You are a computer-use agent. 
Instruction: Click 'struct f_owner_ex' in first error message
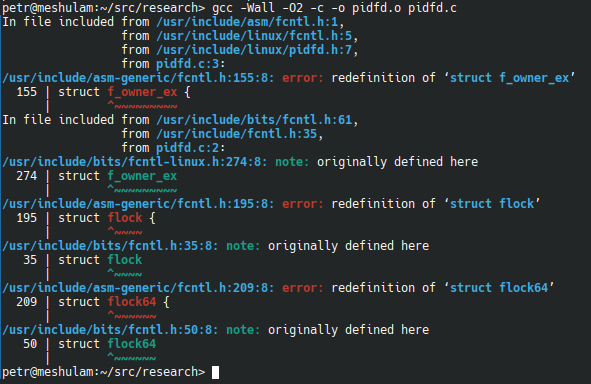(x=510, y=78)
